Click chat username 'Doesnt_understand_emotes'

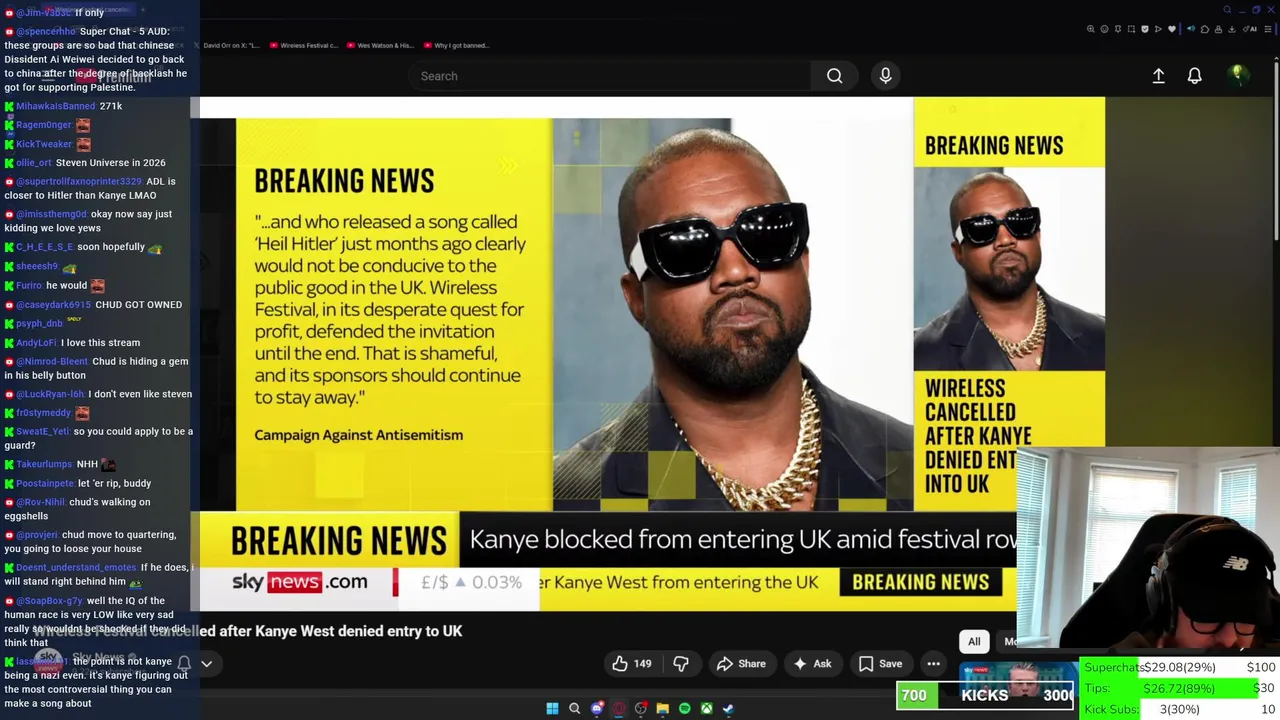point(76,567)
